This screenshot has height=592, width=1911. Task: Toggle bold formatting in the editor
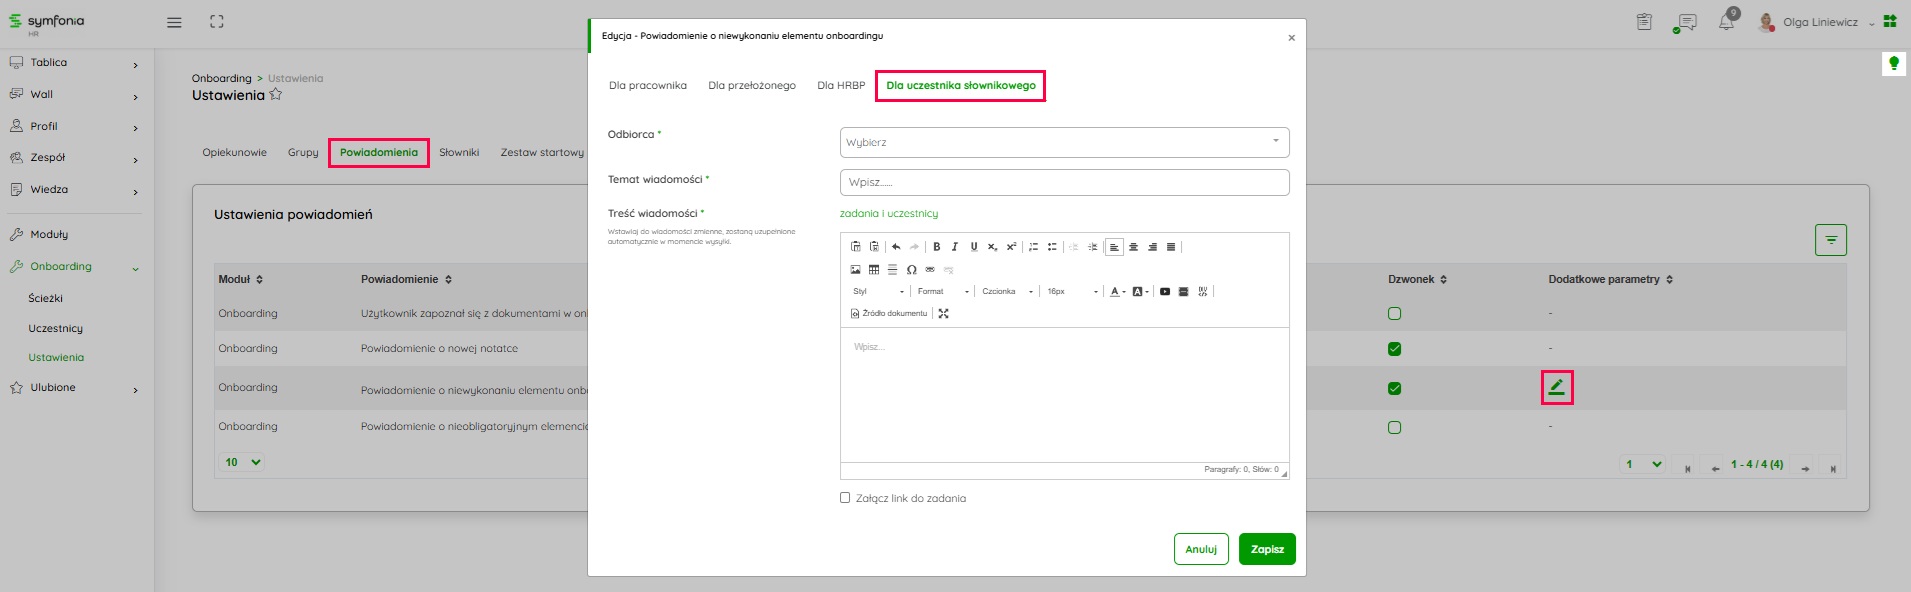937,247
